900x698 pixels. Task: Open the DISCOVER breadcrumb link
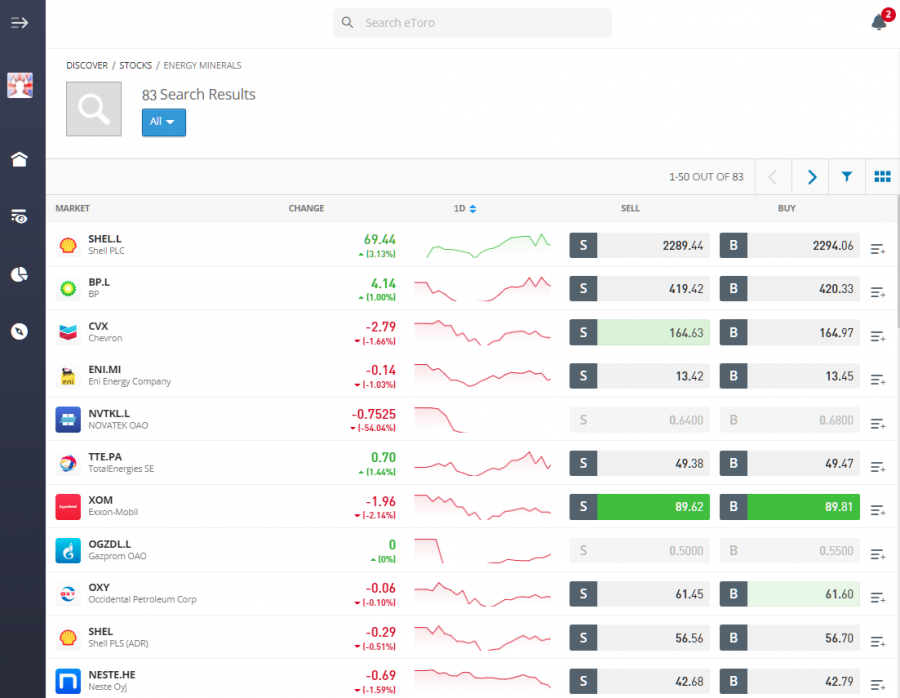87,65
